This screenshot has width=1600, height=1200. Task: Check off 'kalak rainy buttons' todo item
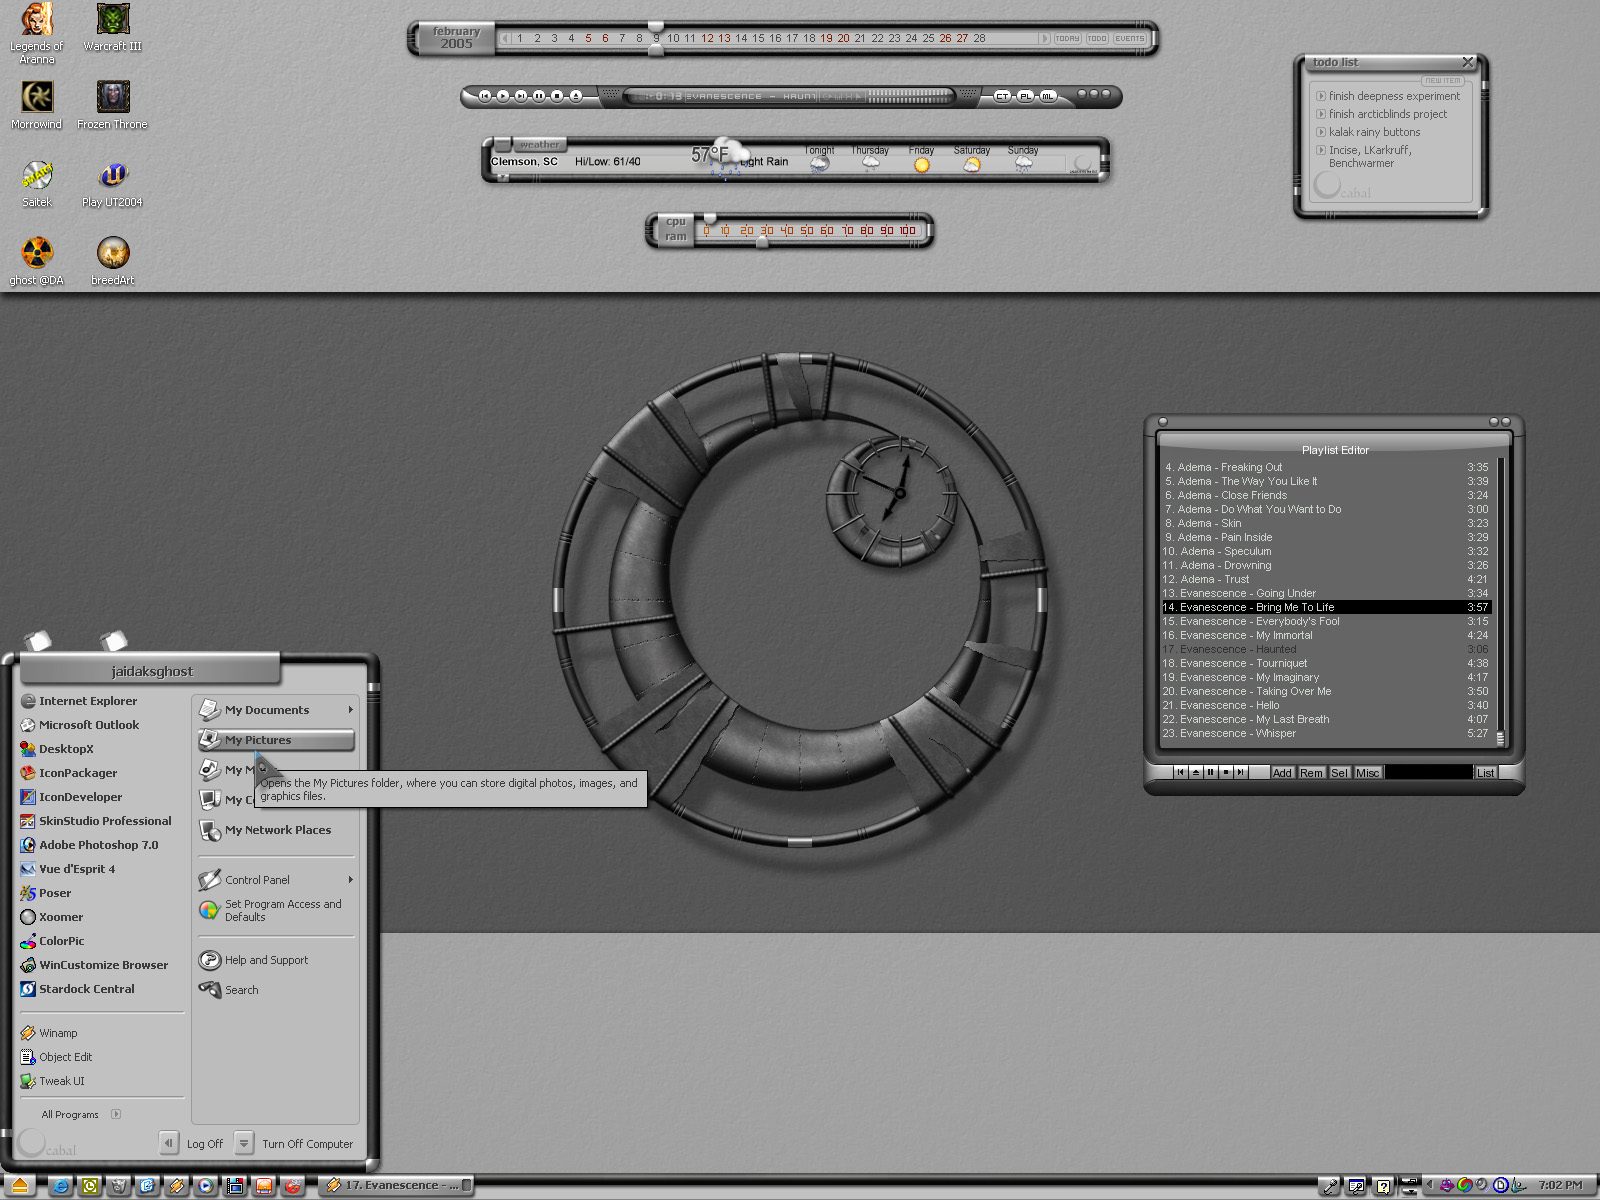click(x=1321, y=132)
